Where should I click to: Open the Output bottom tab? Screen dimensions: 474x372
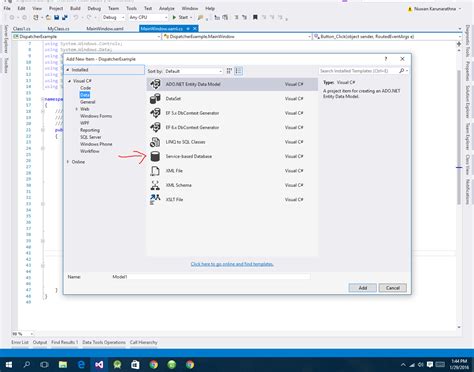(x=40, y=342)
